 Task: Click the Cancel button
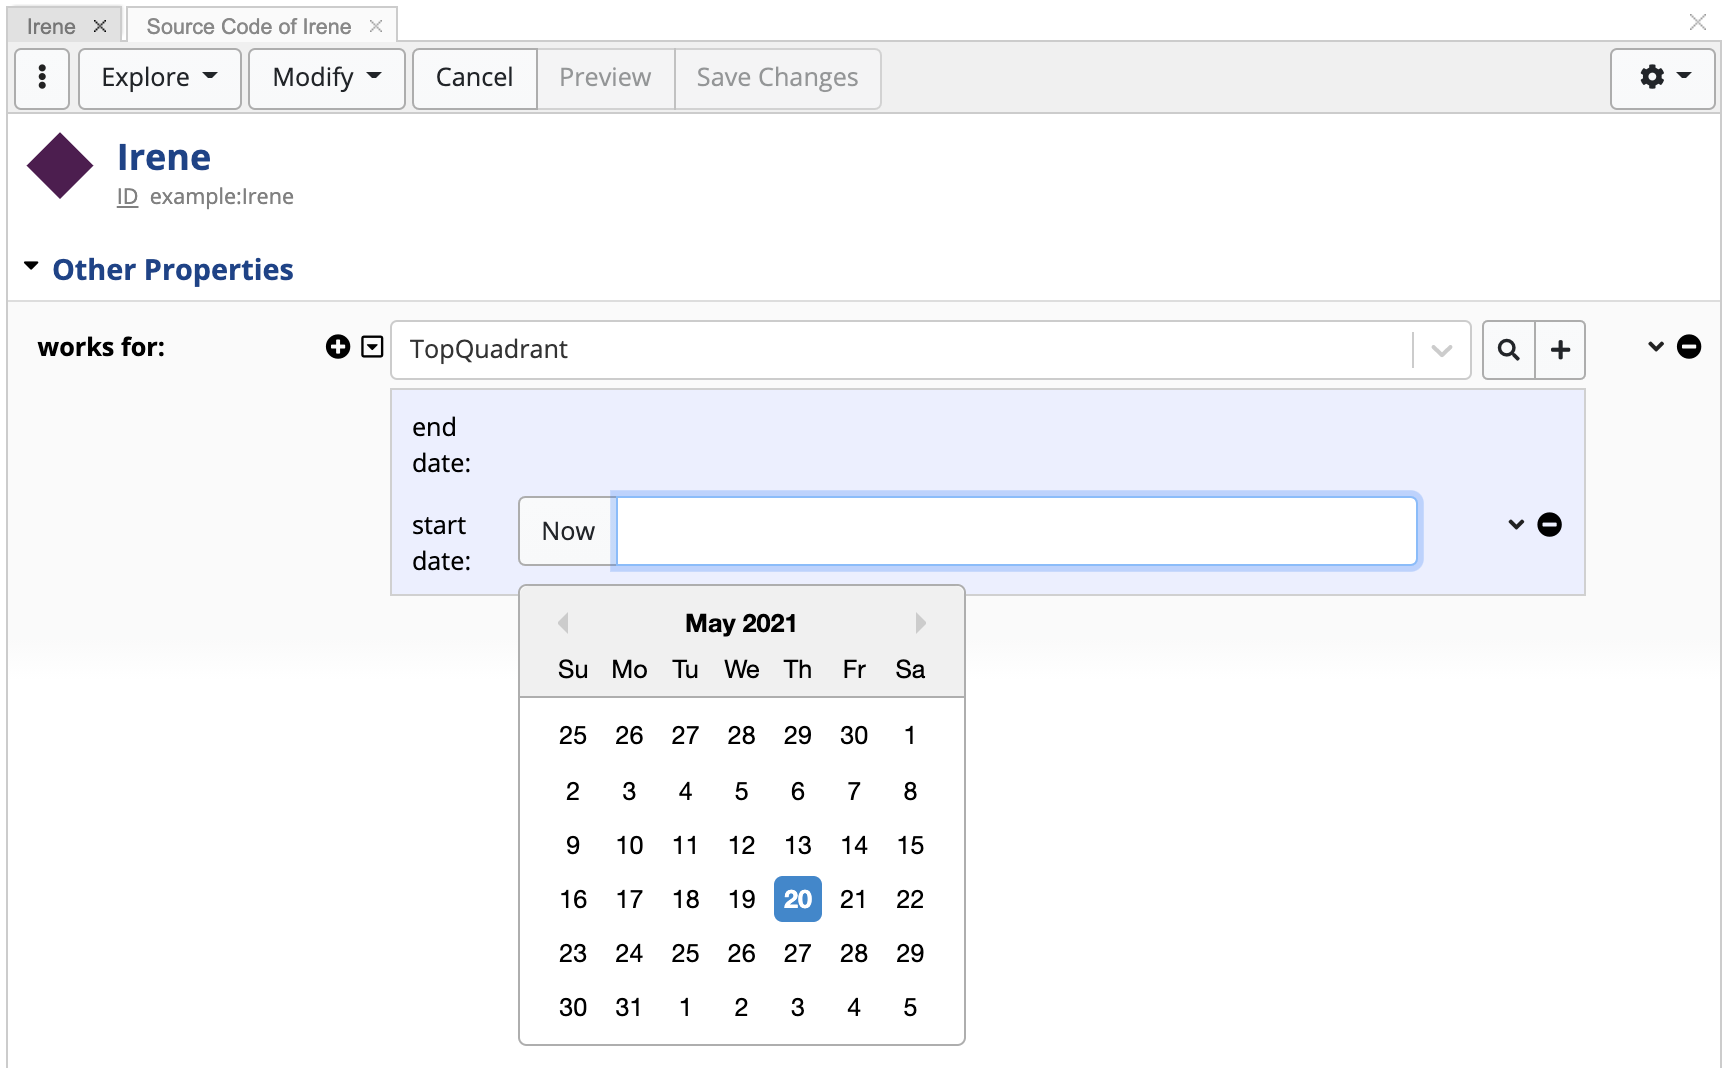click(x=474, y=78)
